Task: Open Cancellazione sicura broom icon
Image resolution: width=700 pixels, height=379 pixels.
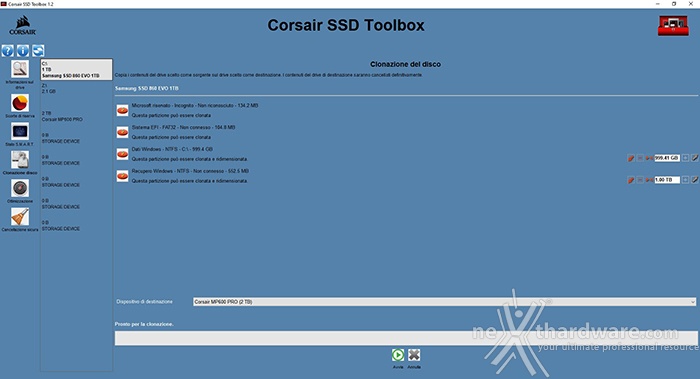Action: click(20, 217)
